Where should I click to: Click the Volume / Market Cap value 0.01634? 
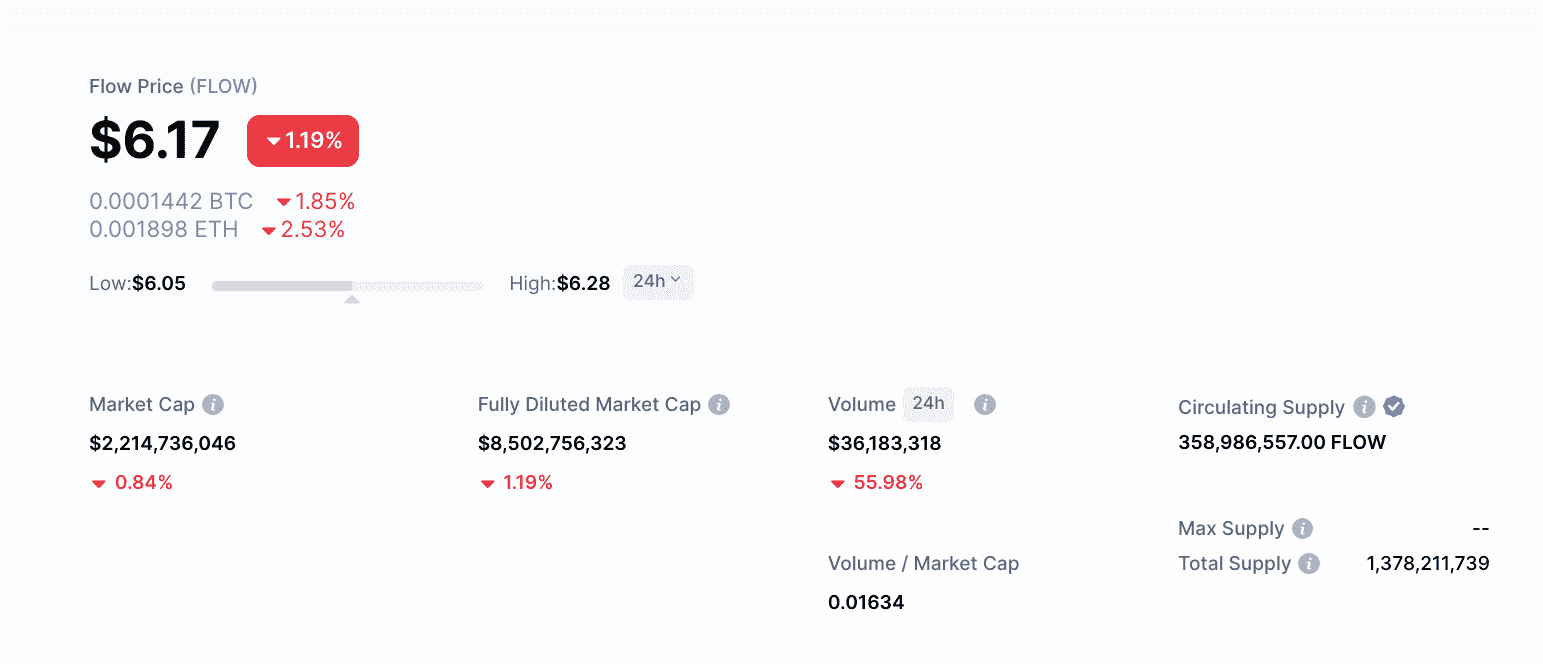pos(866,602)
